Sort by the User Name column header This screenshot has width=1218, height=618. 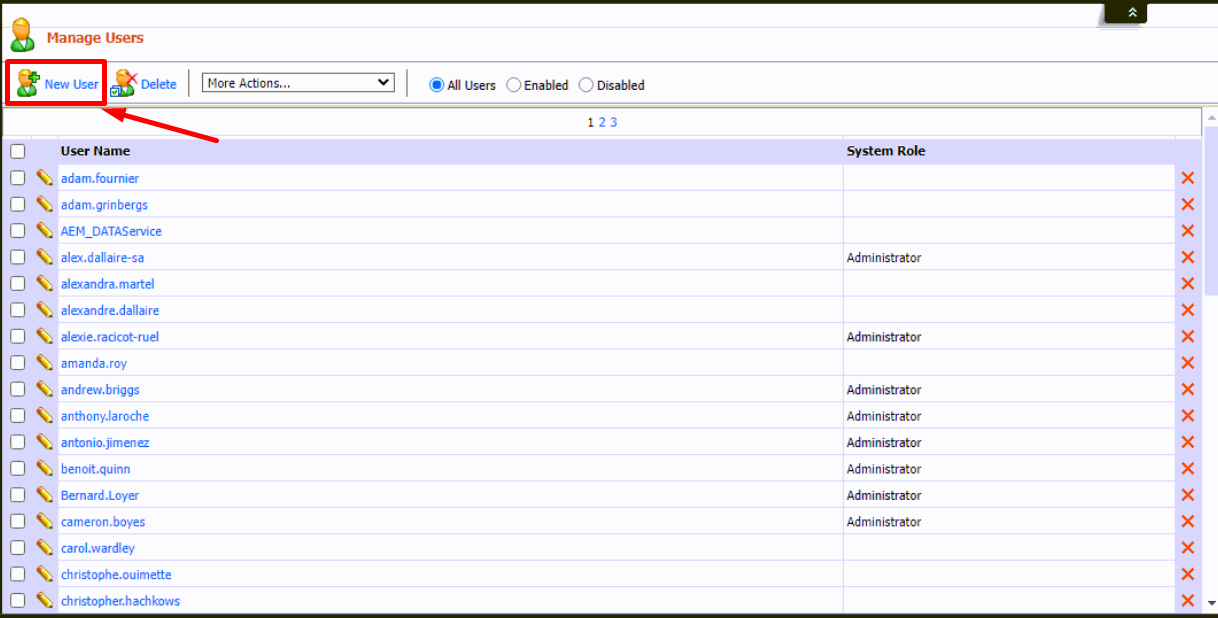coord(95,151)
